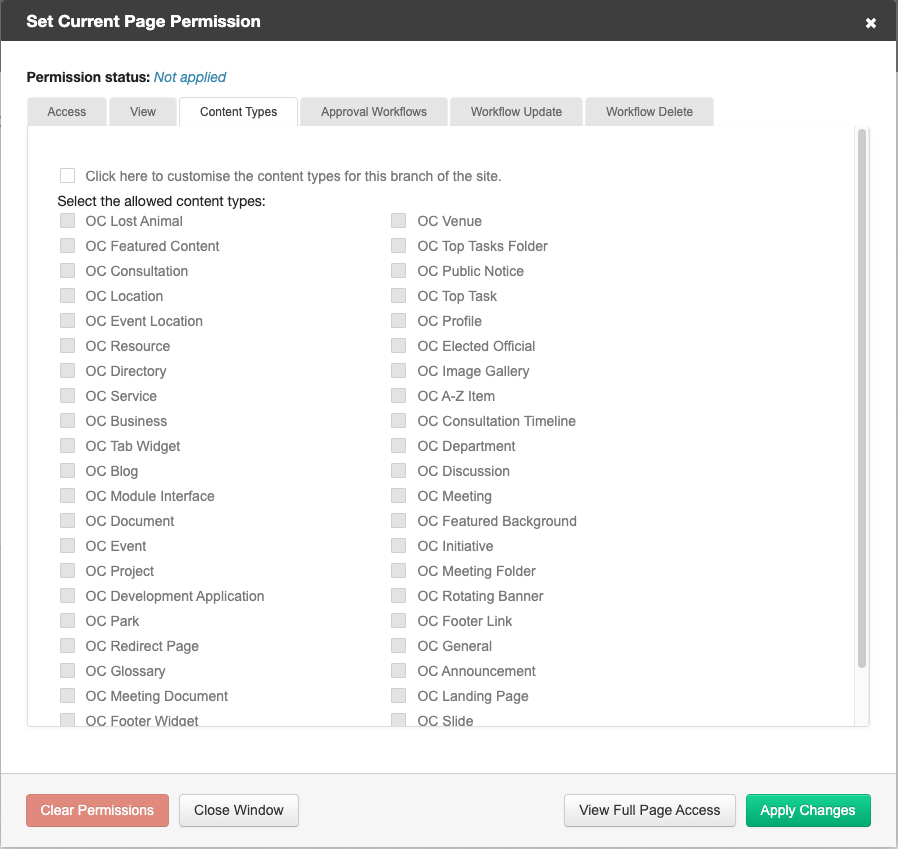Image resolution: width=898 pixels, height=849 pixels.
Task: Check the OC Park content type
Action: tap(67, 621)
